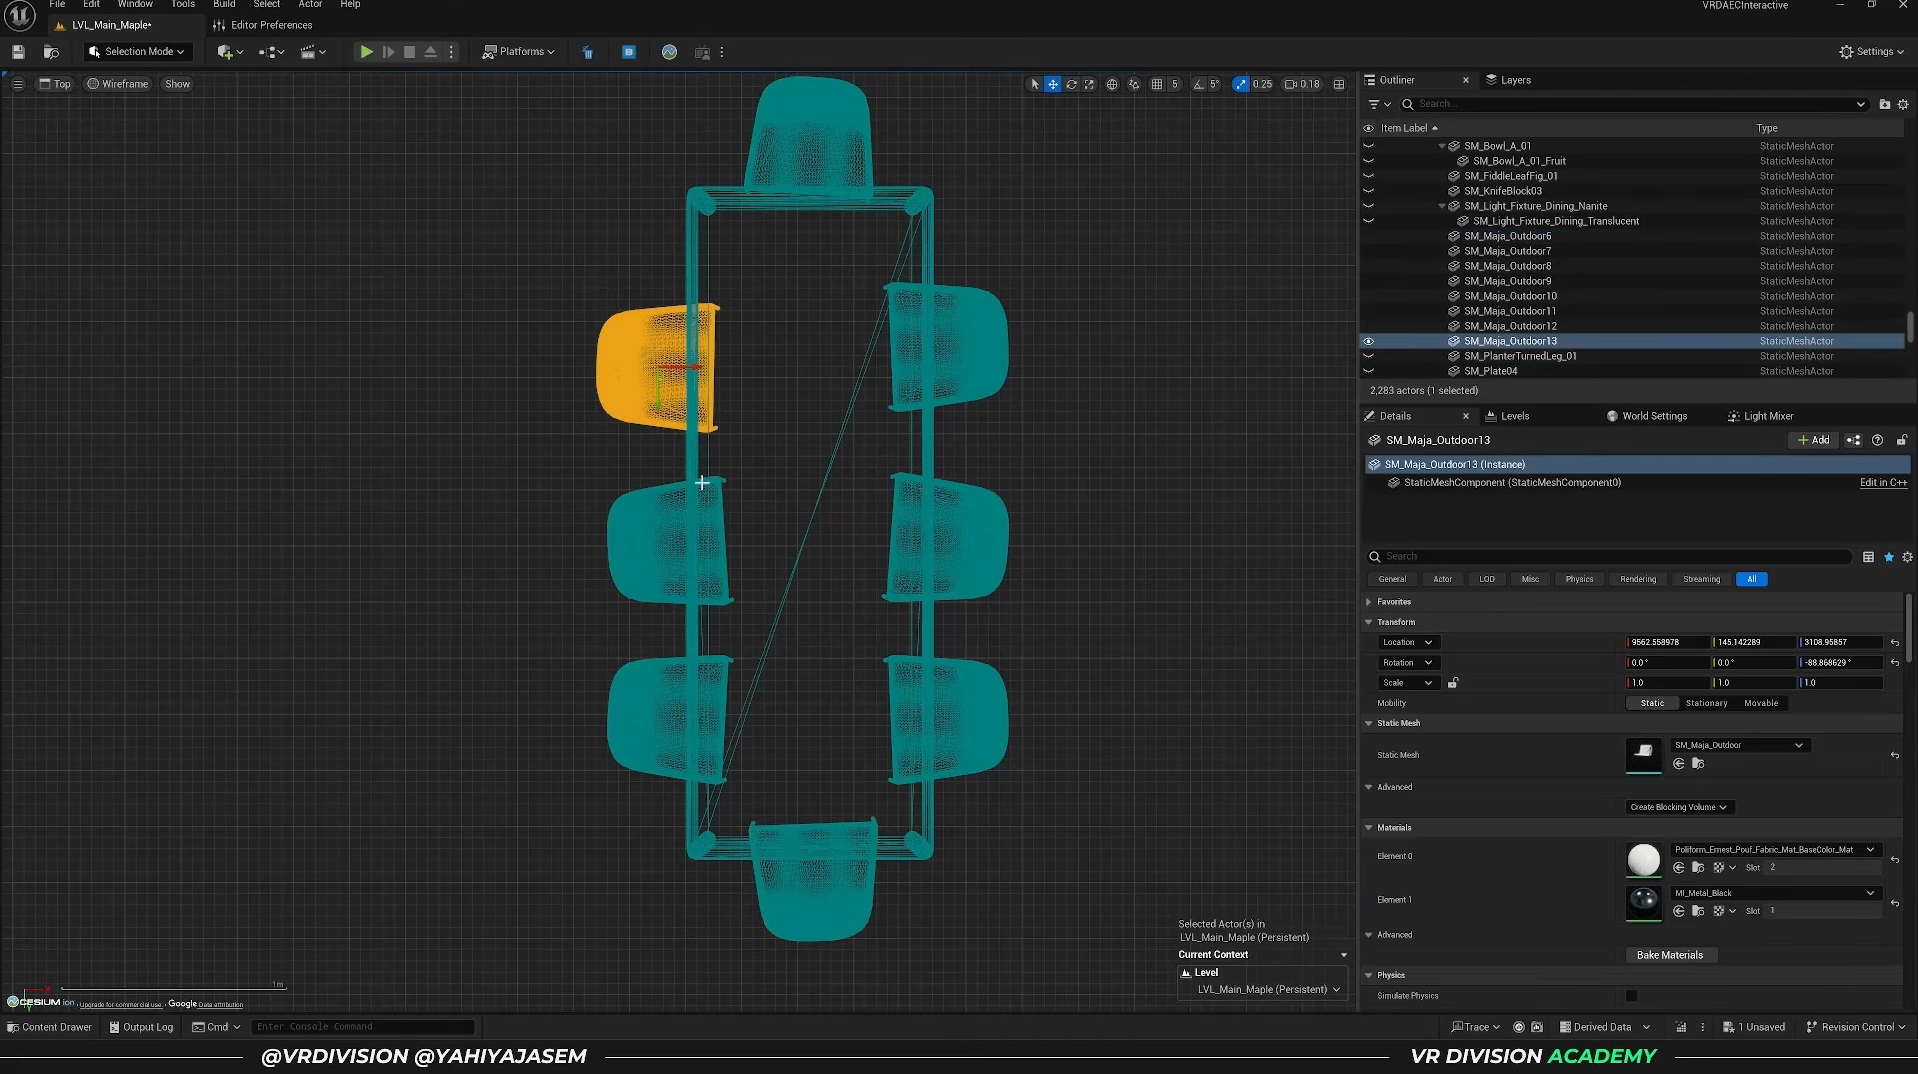Select the rotate gizmo tool in viewport

1071,84
